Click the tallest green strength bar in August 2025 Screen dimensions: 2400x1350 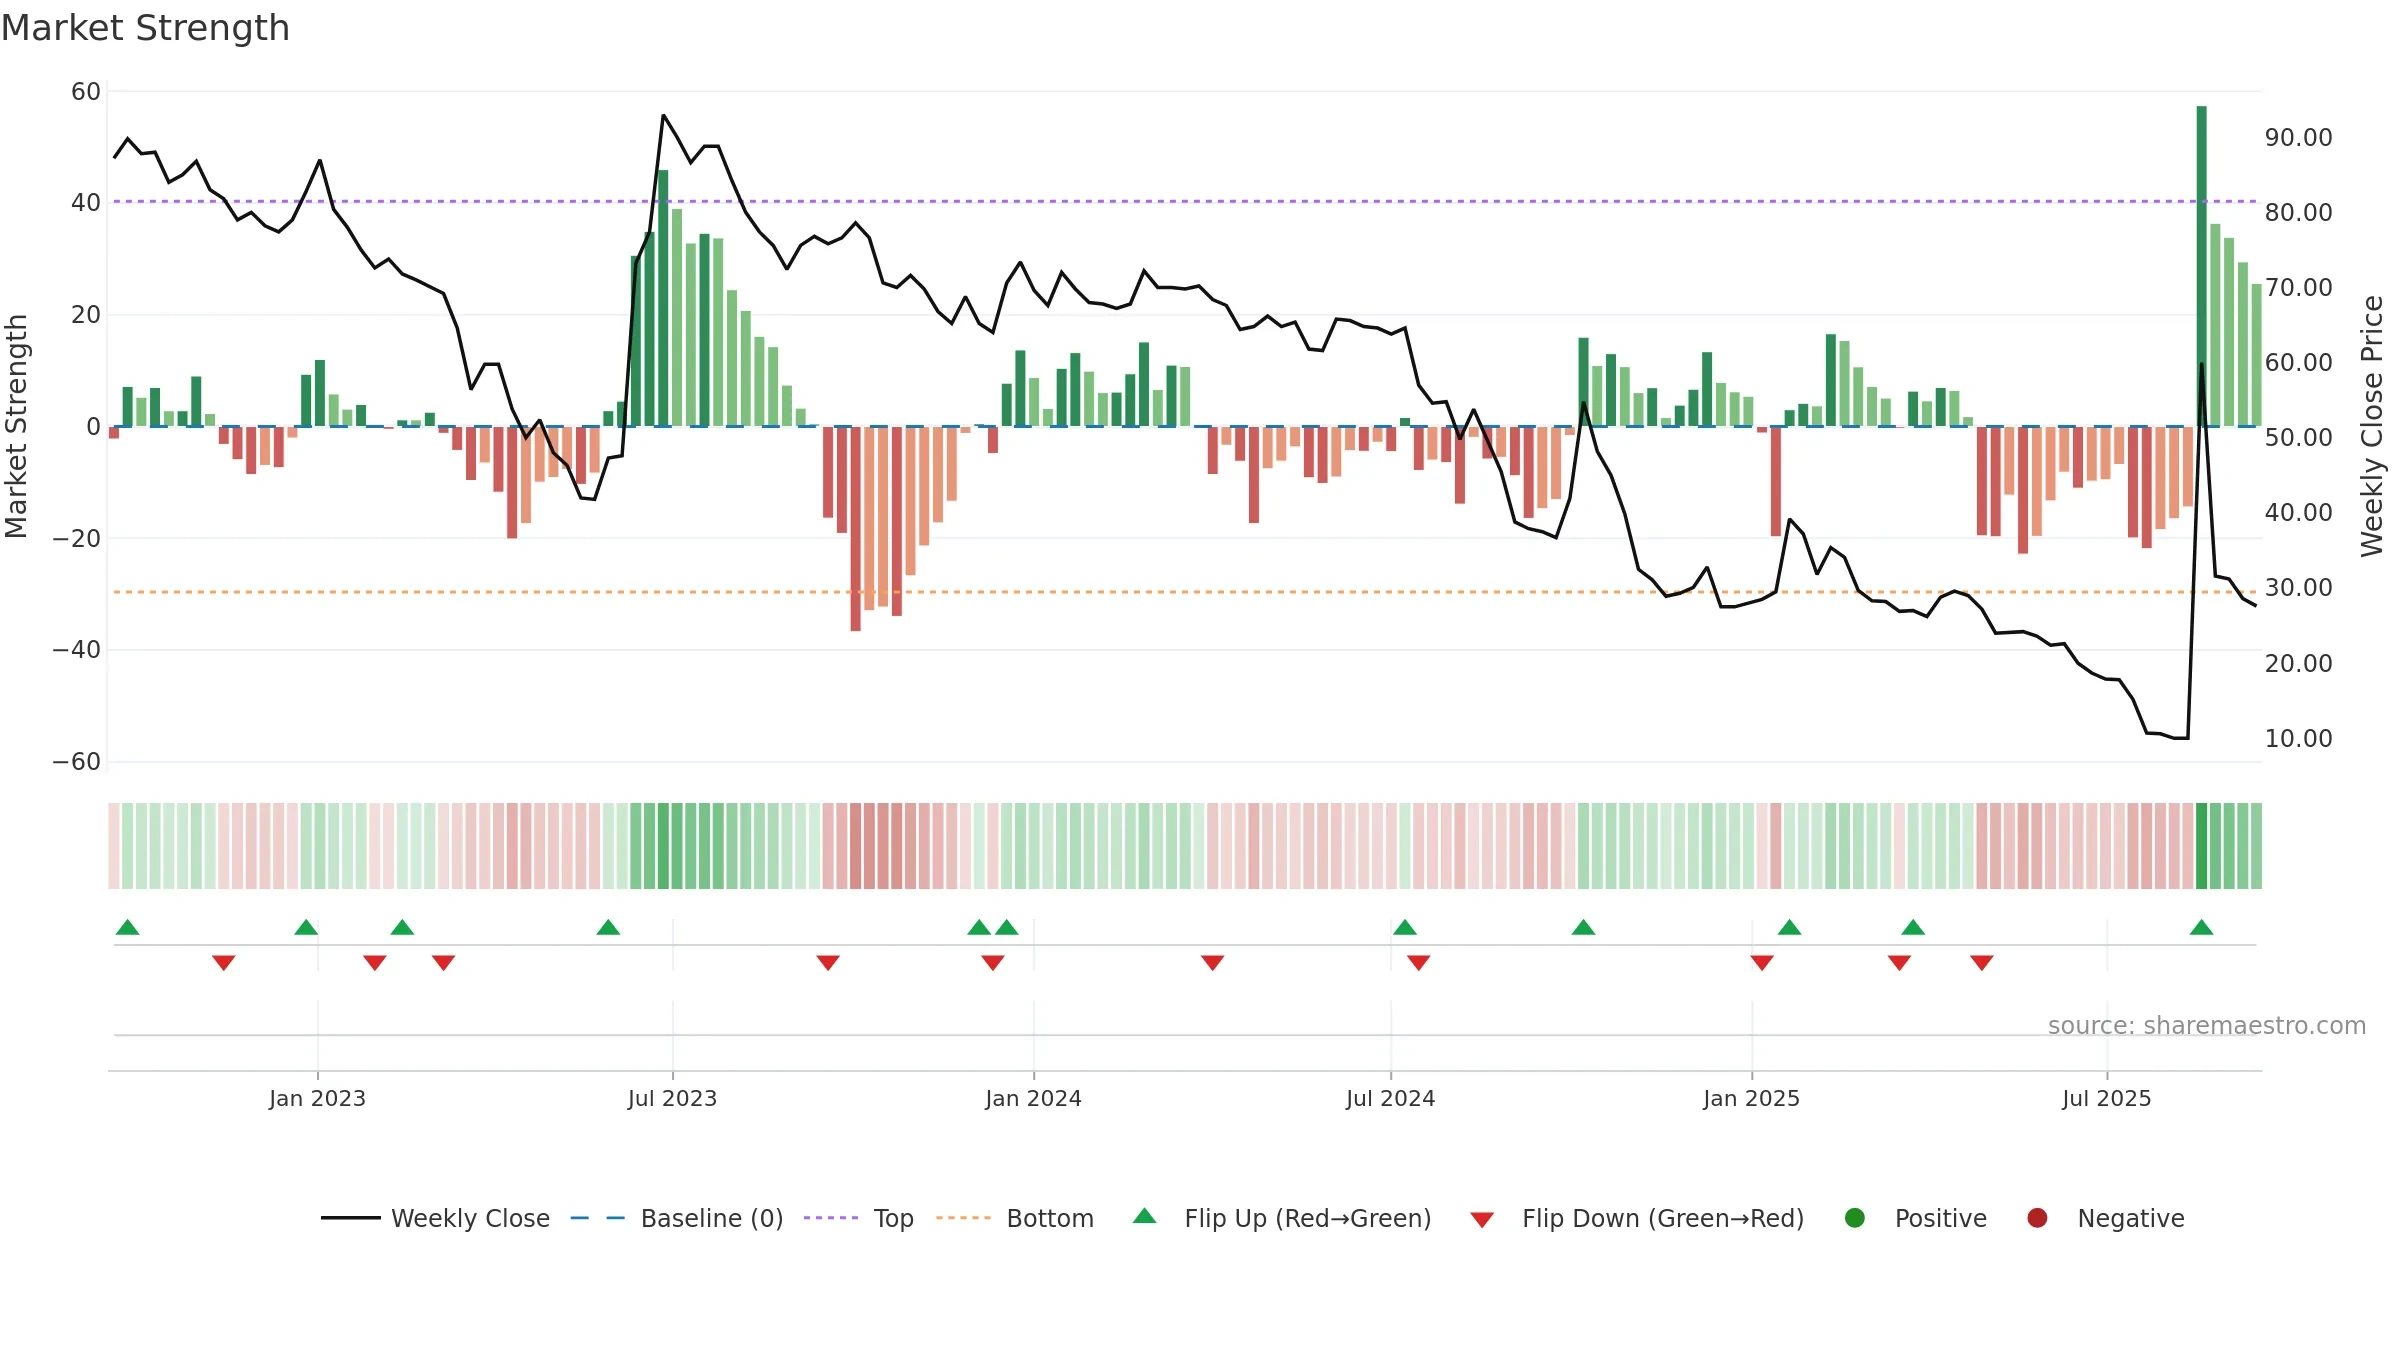[2201, 266]
